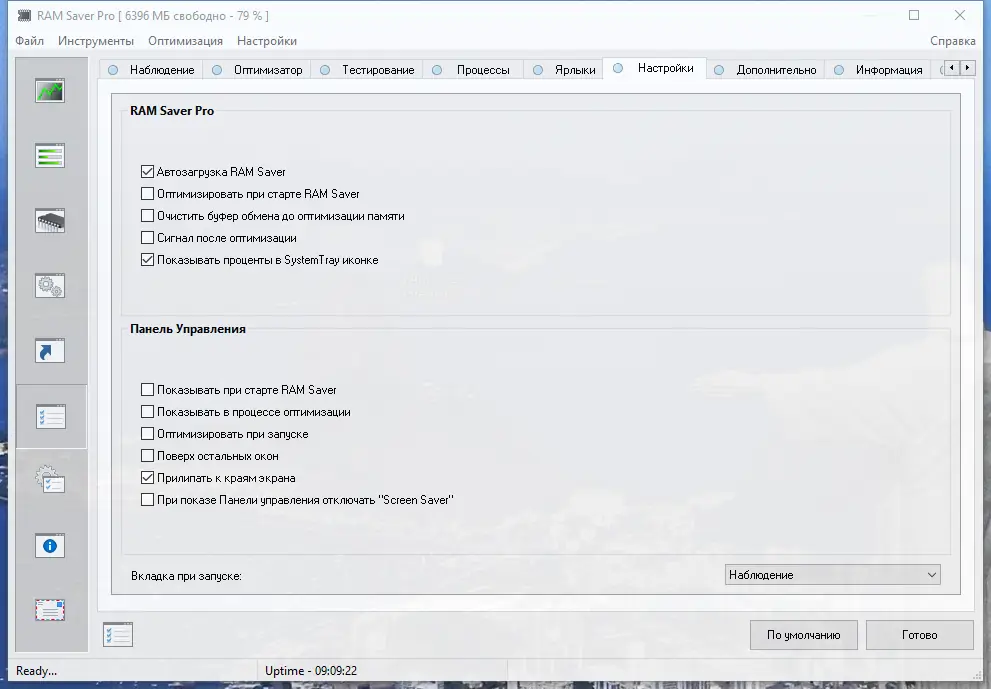The width and height of the screenshot is (991, 689).
Task: Switch to the Дополнительно tab
Action: click(766, 70)
